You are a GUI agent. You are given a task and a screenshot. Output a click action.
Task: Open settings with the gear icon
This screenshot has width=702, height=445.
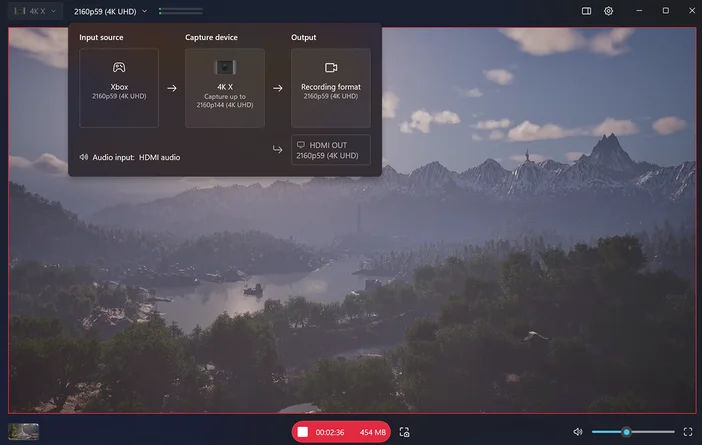(608, 11)
